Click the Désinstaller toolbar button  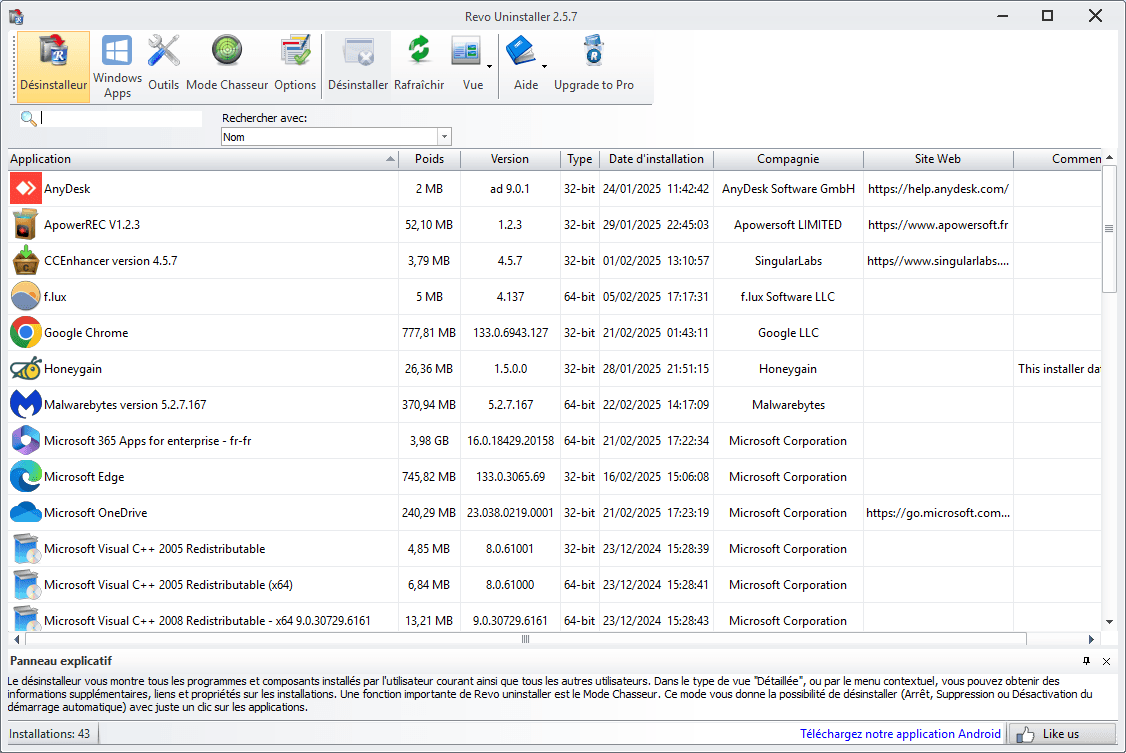tap(358, 66)
